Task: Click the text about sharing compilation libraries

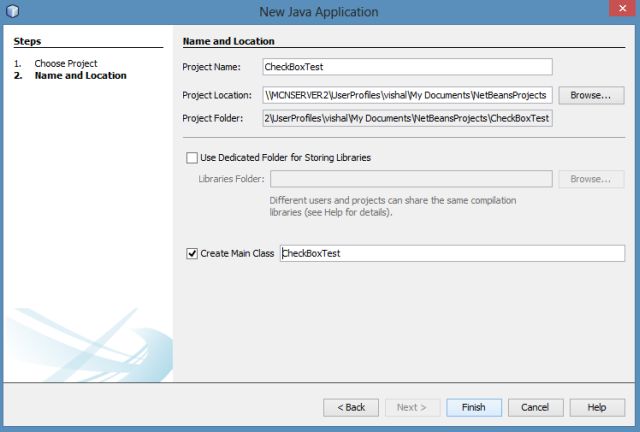Action: 393,207
